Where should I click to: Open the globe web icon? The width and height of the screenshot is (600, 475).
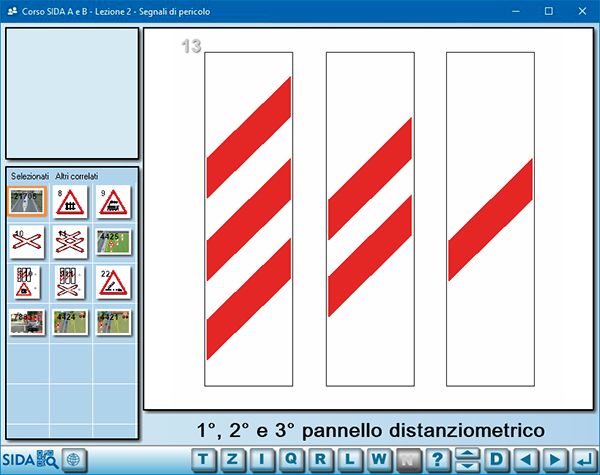click(x=73, y=459)
